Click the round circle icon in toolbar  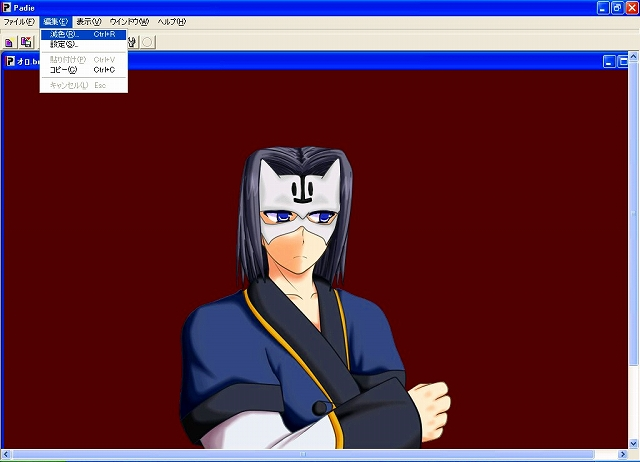(x=147, y=42)
